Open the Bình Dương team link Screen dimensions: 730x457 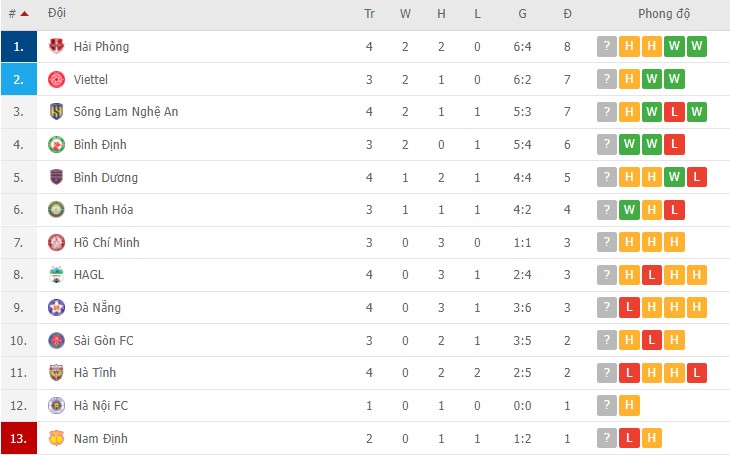(x=105, y=177)
